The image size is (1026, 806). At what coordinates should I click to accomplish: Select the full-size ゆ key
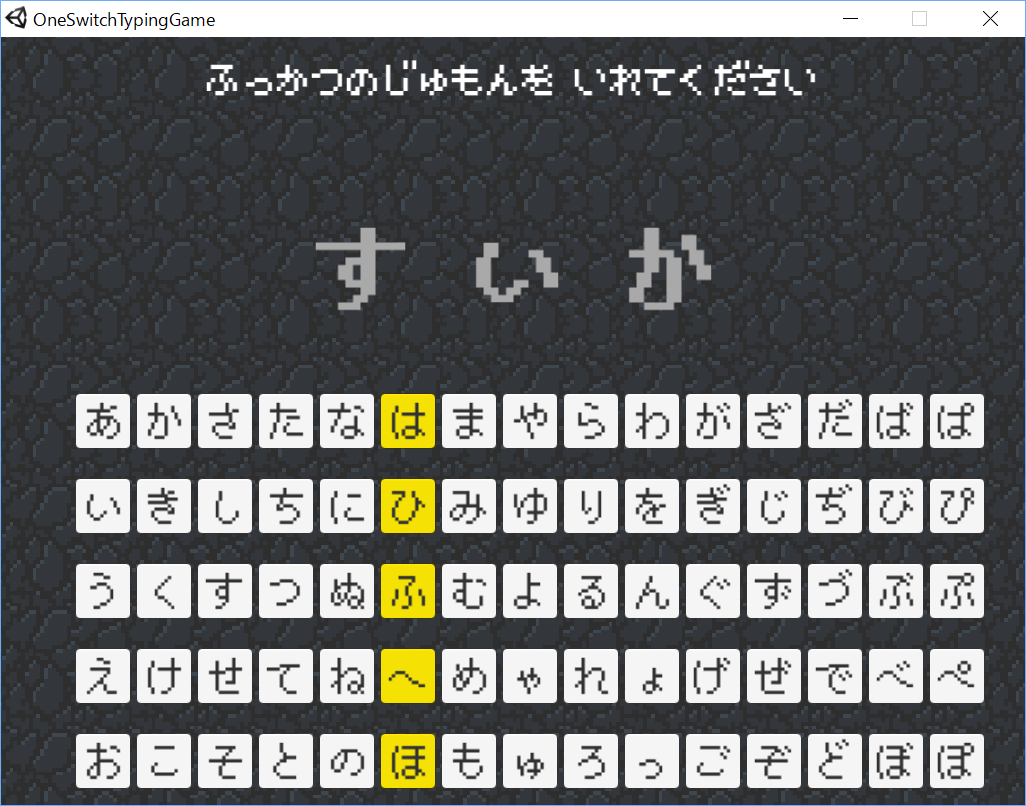530,506
